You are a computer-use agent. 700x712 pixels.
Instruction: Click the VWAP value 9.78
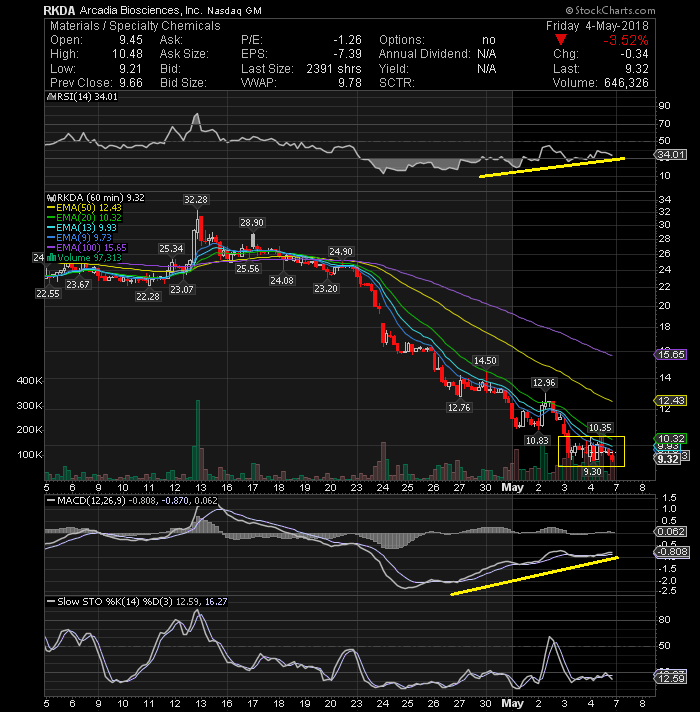point(350,83)
